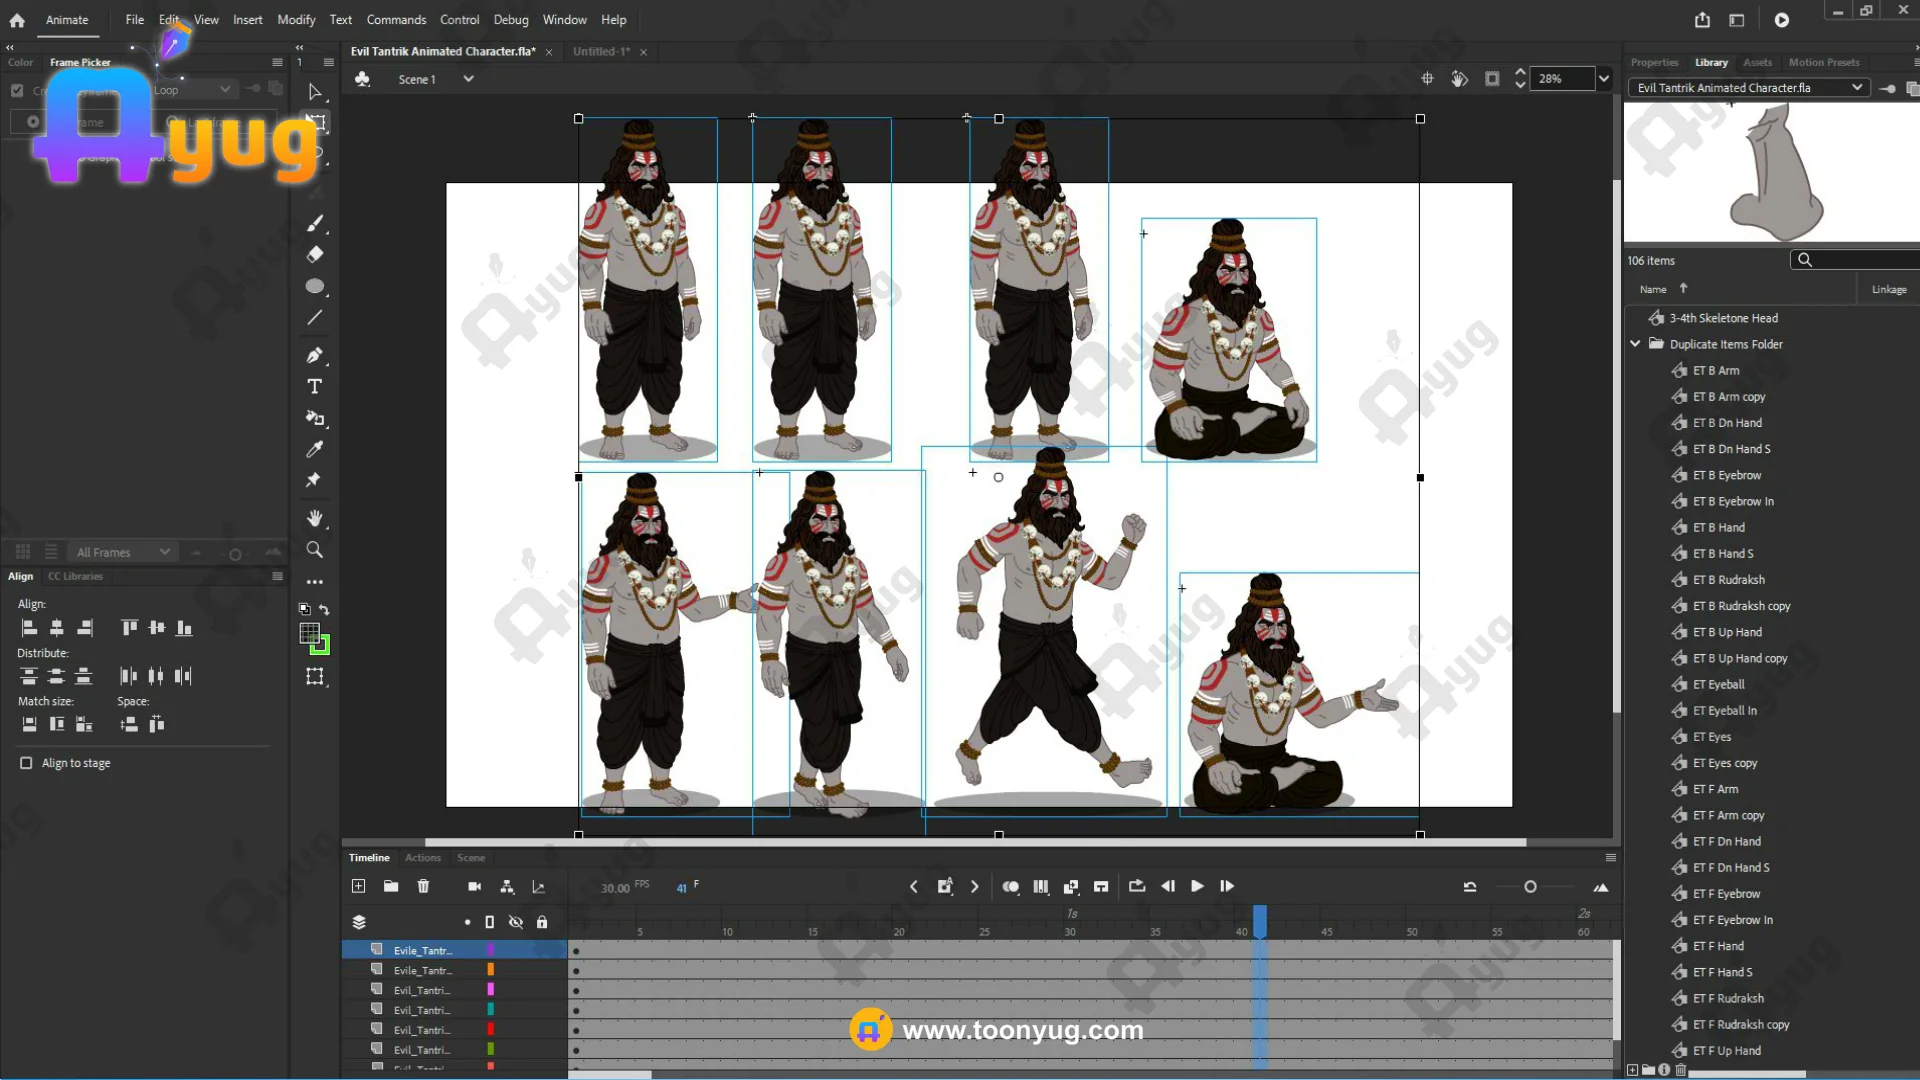The image size is (1920, 1080).
Task: Select the Eraser tool in toolbar
Action: pos(314,254)
